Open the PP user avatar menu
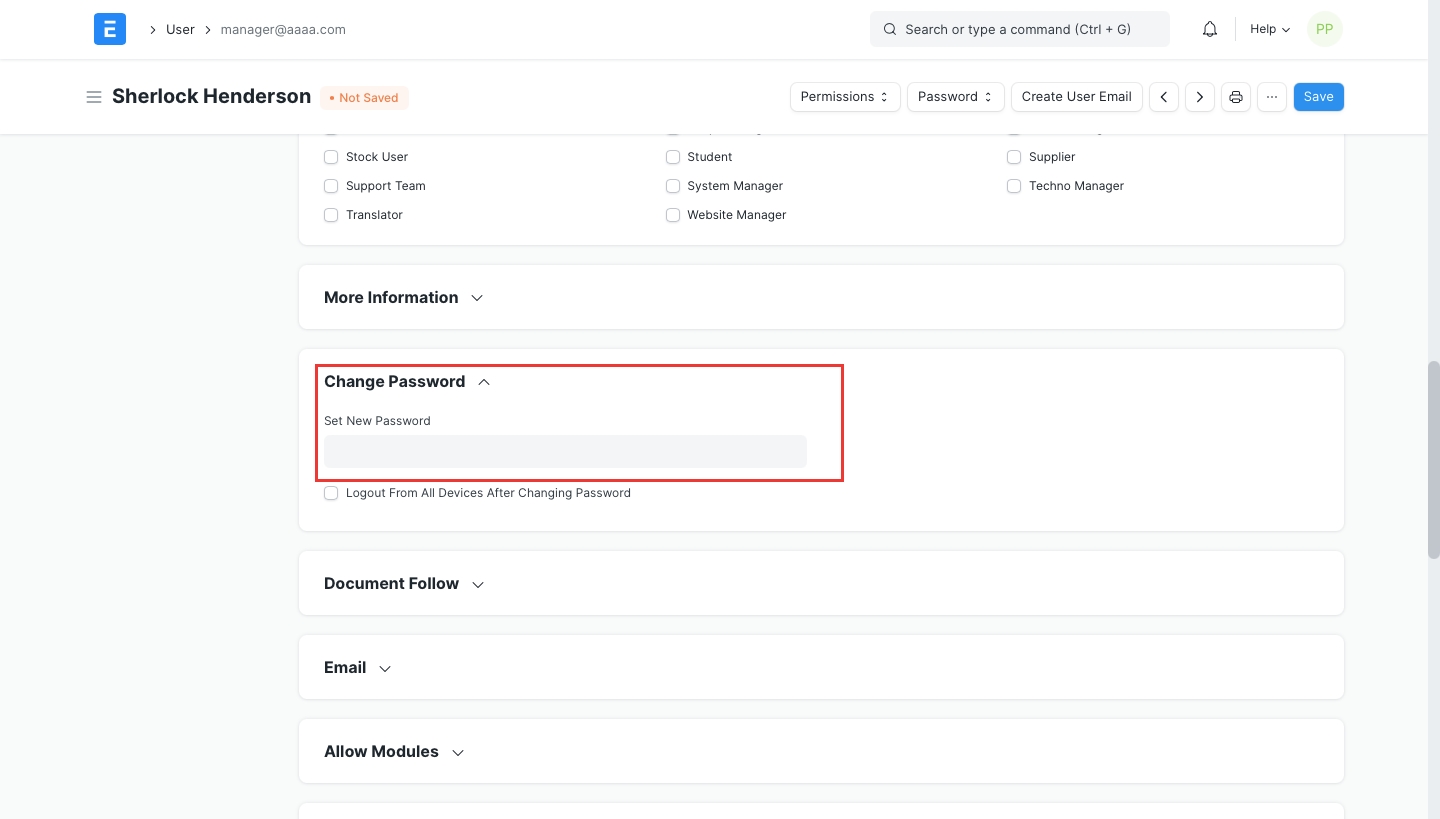 click(1324, 29)
